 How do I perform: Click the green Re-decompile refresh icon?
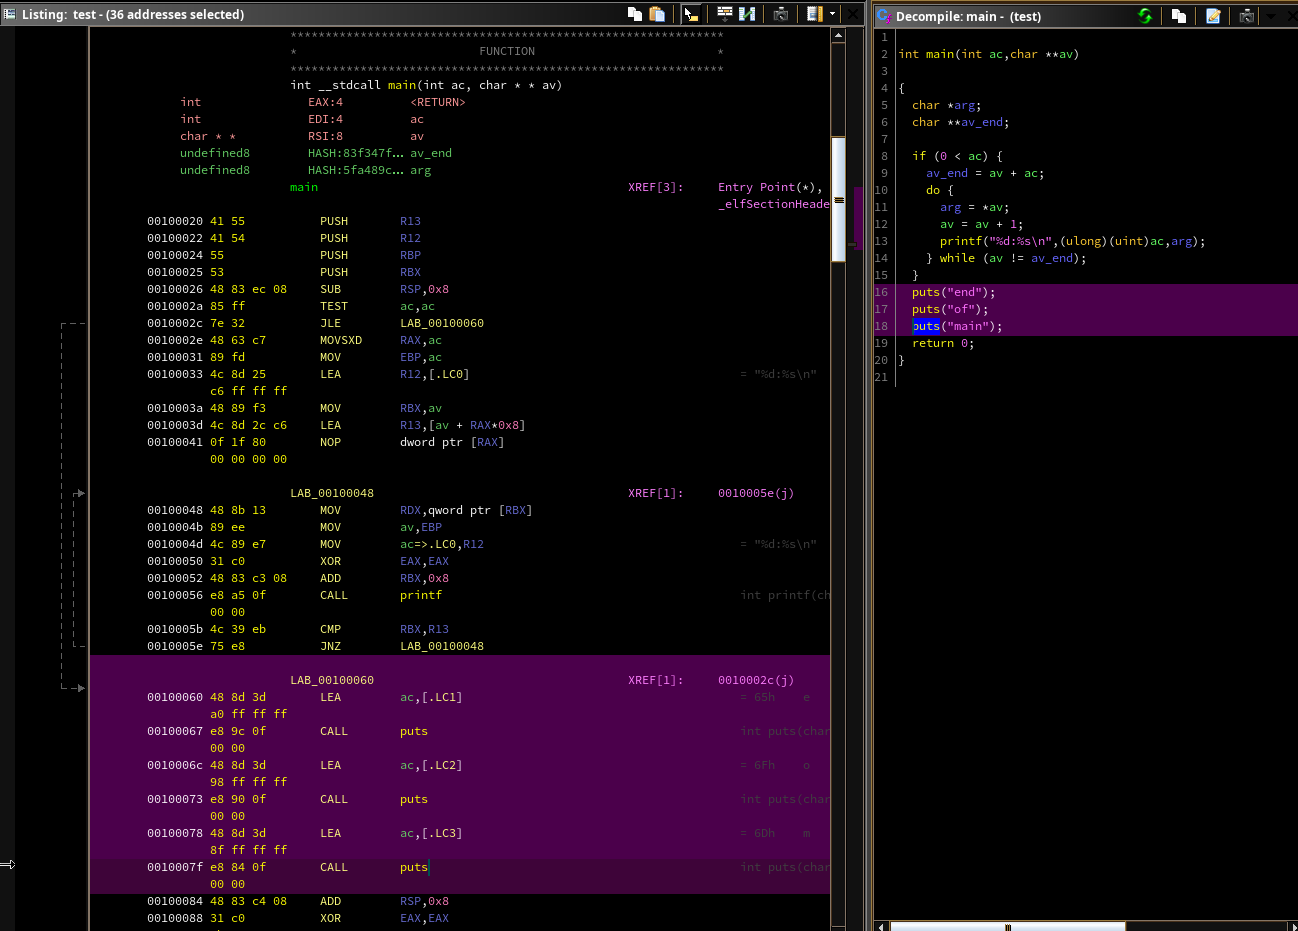click(1145, 16)
